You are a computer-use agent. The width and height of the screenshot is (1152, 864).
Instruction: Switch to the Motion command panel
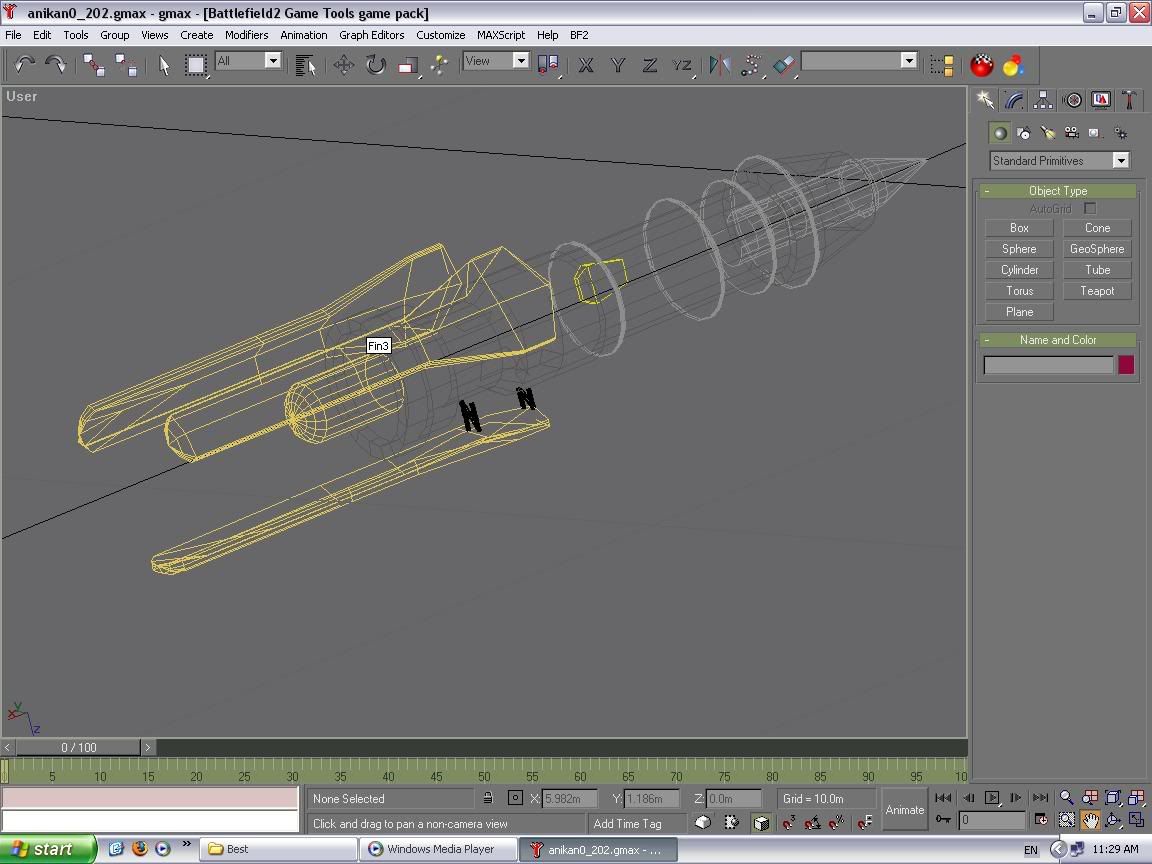(x=1072, y=100)
